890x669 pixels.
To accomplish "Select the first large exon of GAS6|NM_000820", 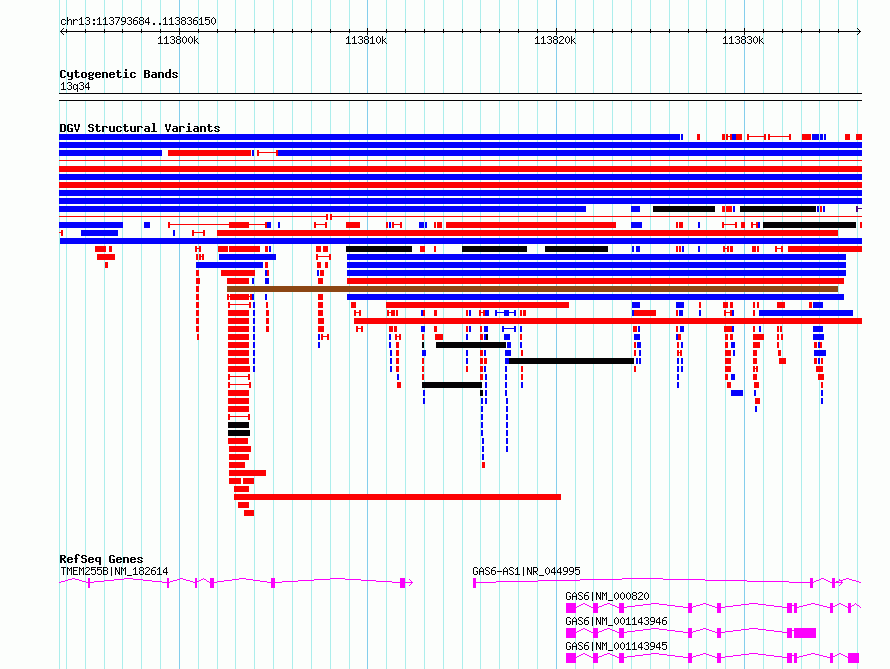I will (x=571, y=608).
